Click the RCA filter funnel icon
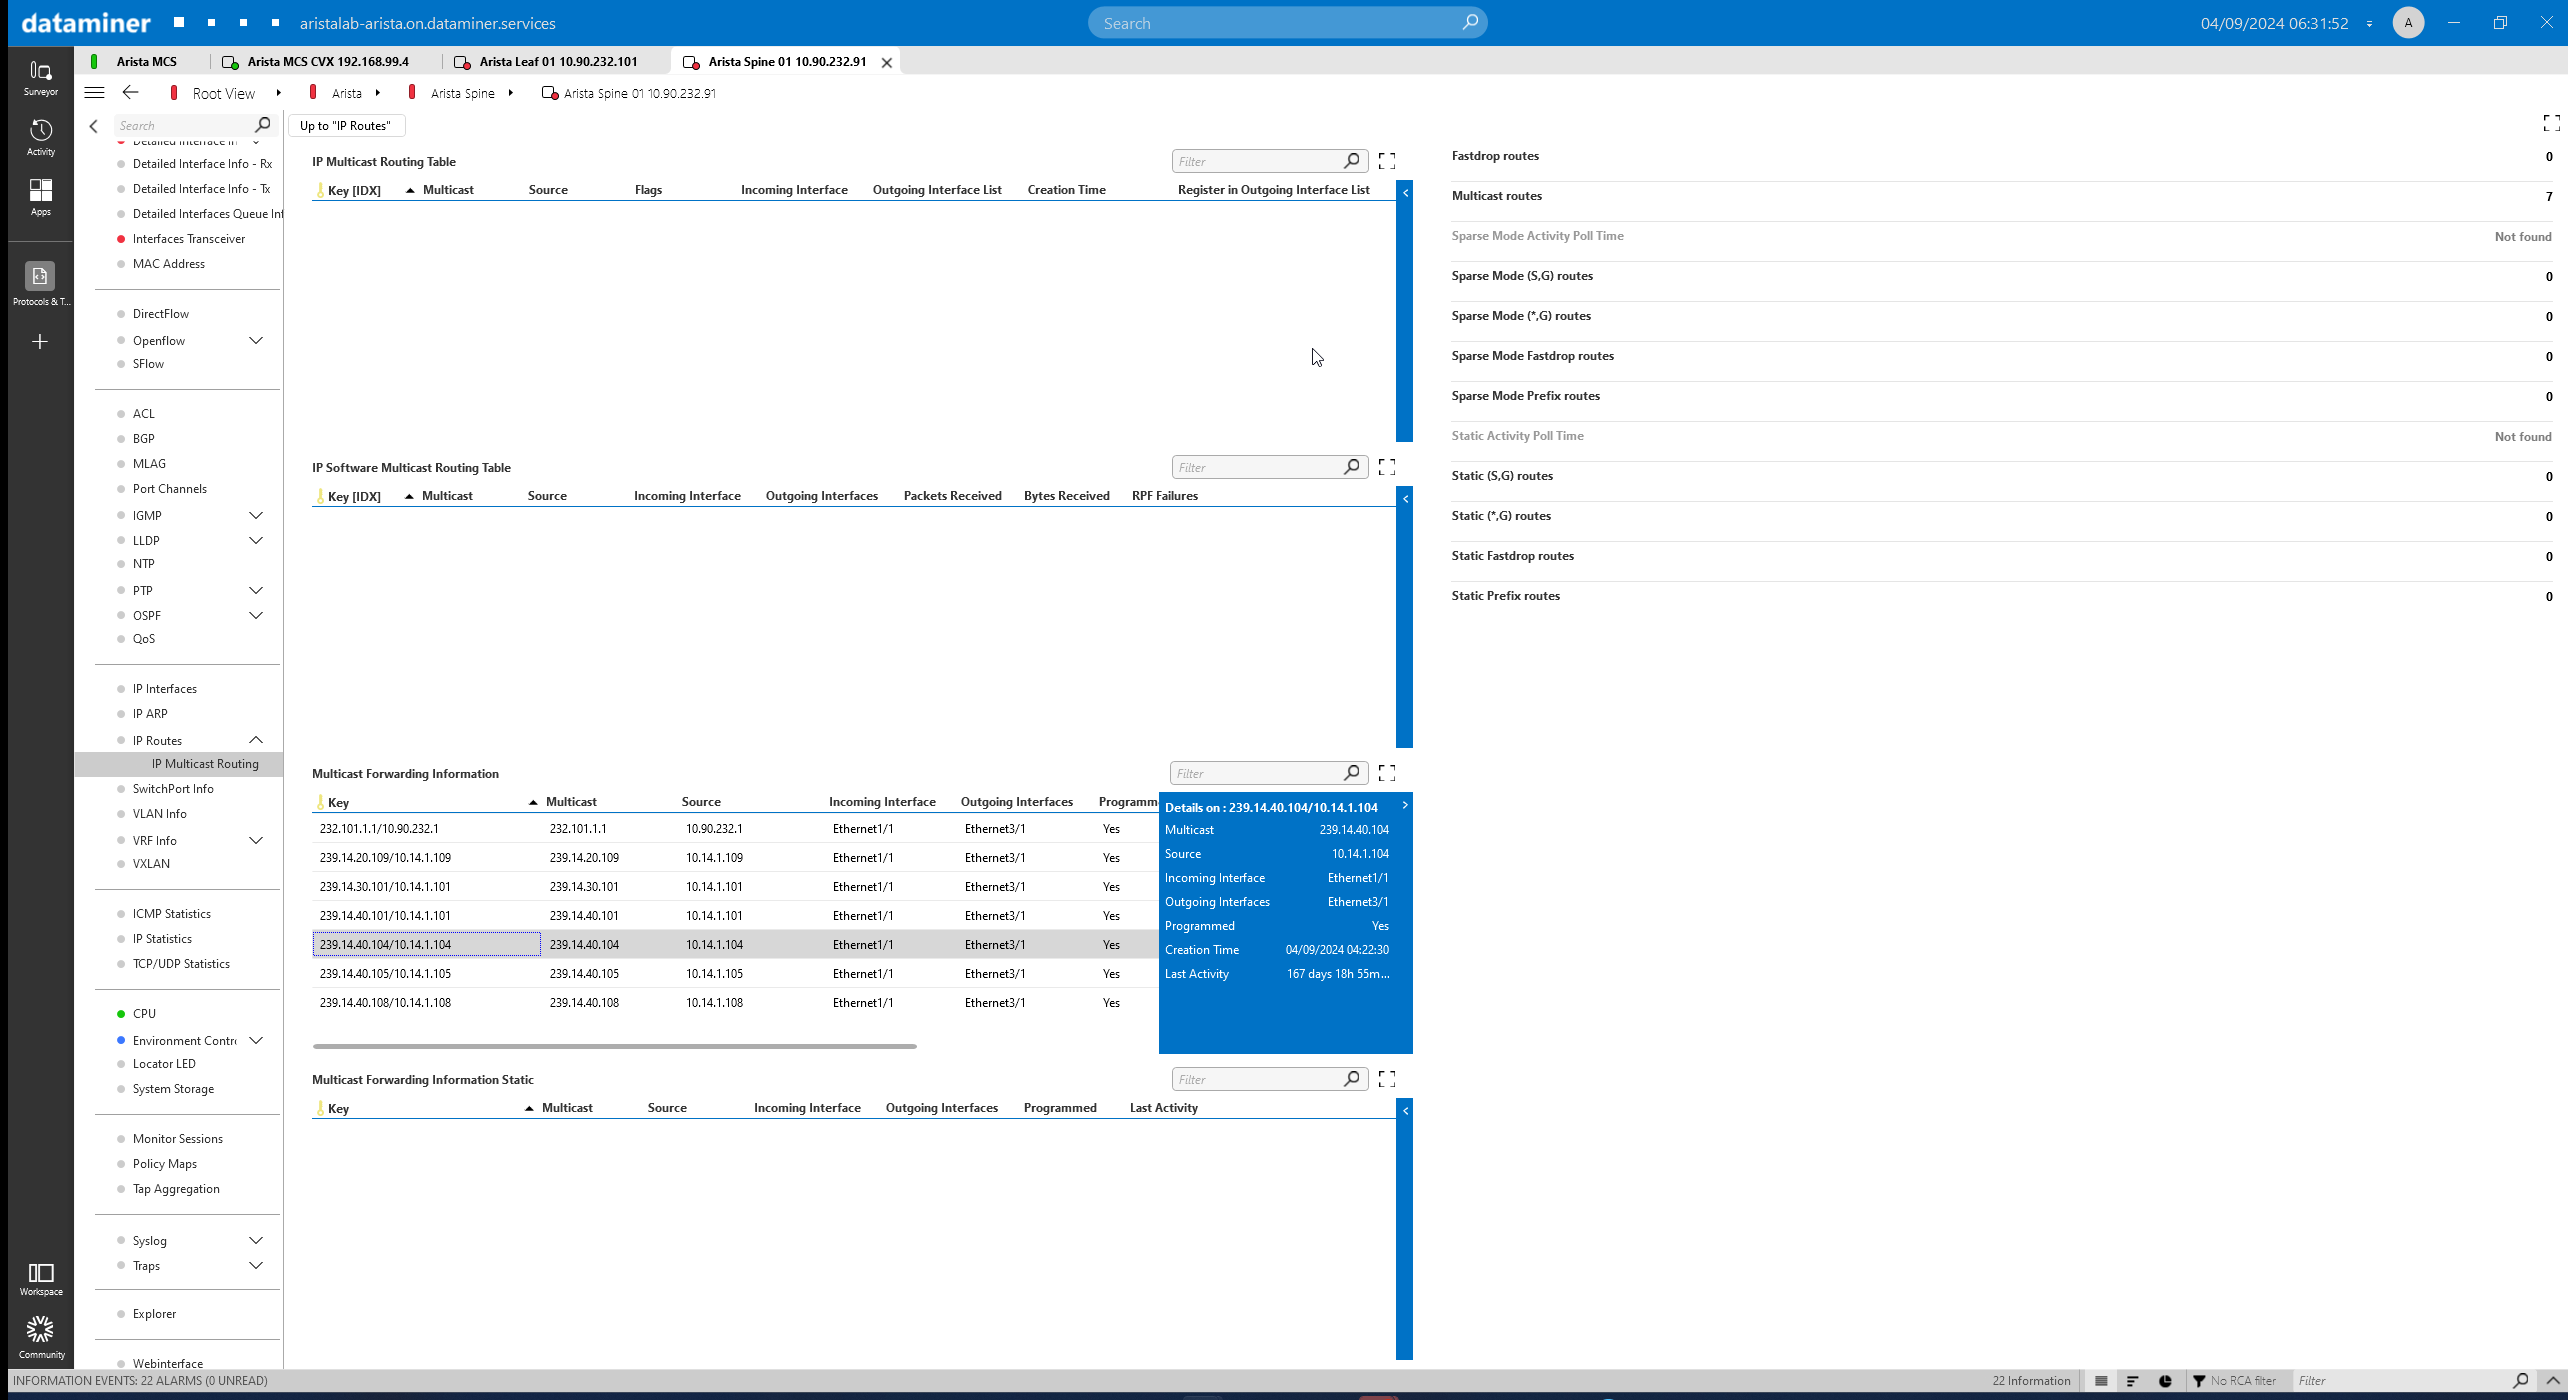The image size is (2568, 1400). [x=2199, y=1381]
